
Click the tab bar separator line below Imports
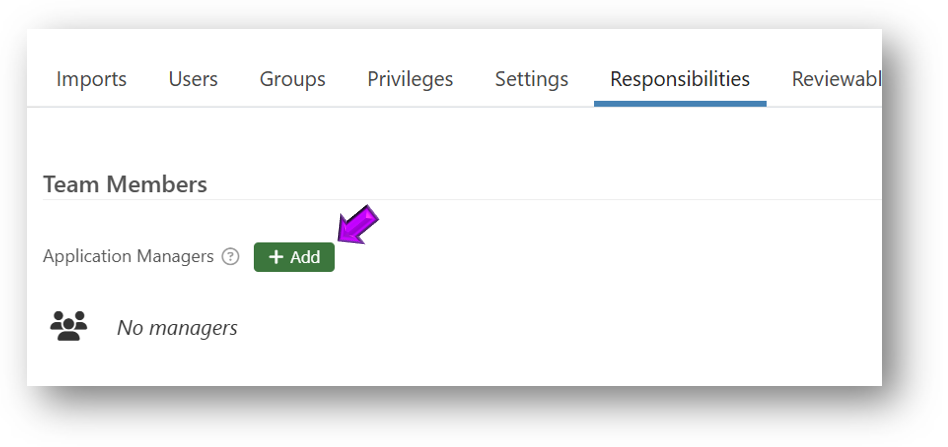coord(91,106)
